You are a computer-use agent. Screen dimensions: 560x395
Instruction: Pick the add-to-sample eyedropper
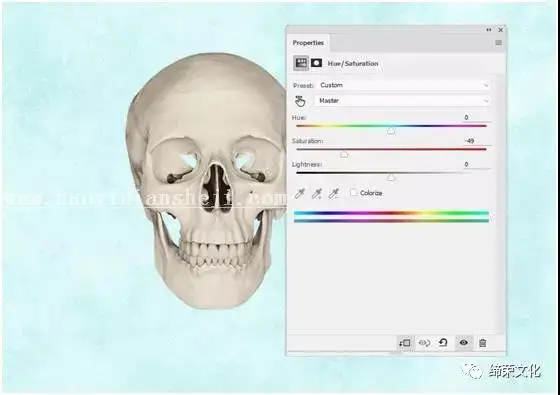click(x=316, y=194)
